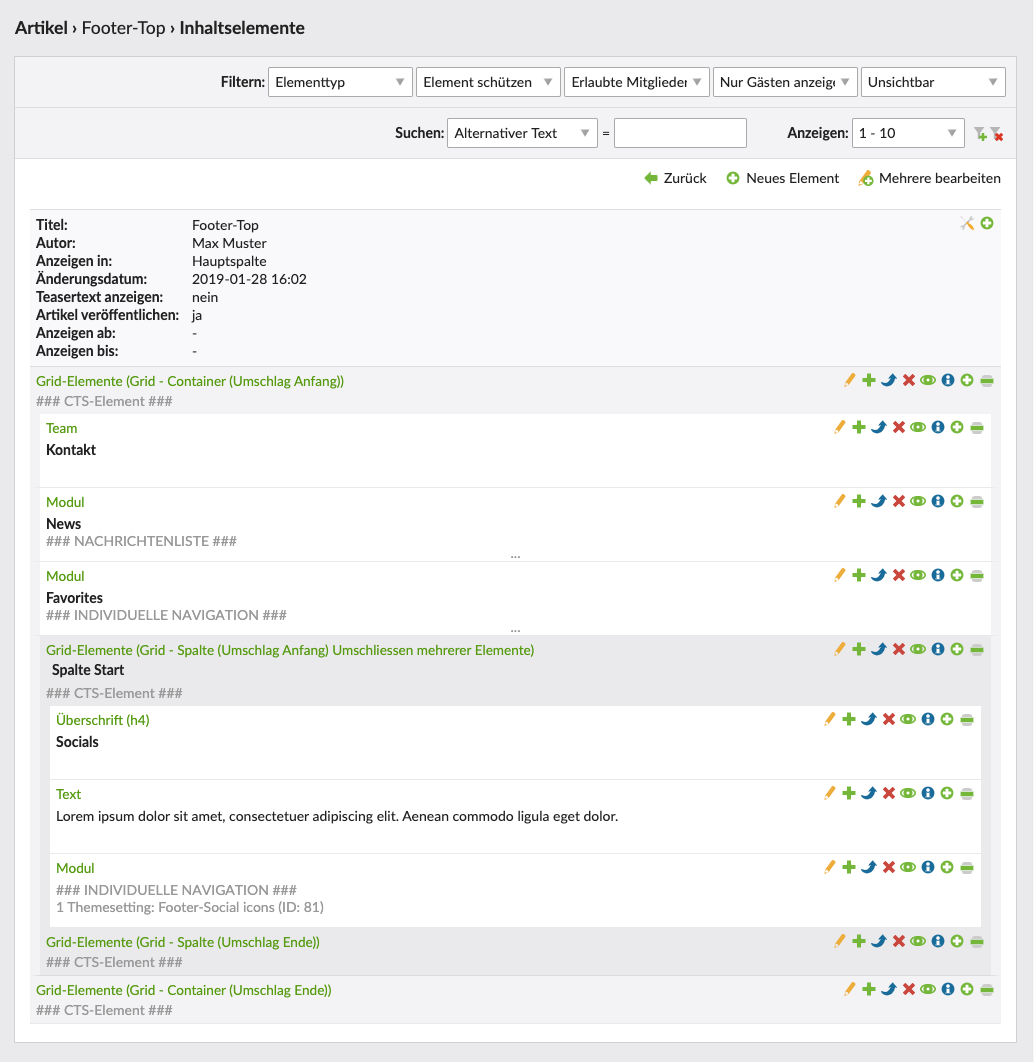1034x1062 pixels.
Task: Click green minus icon on Modul News row
Action: (977, 501)
